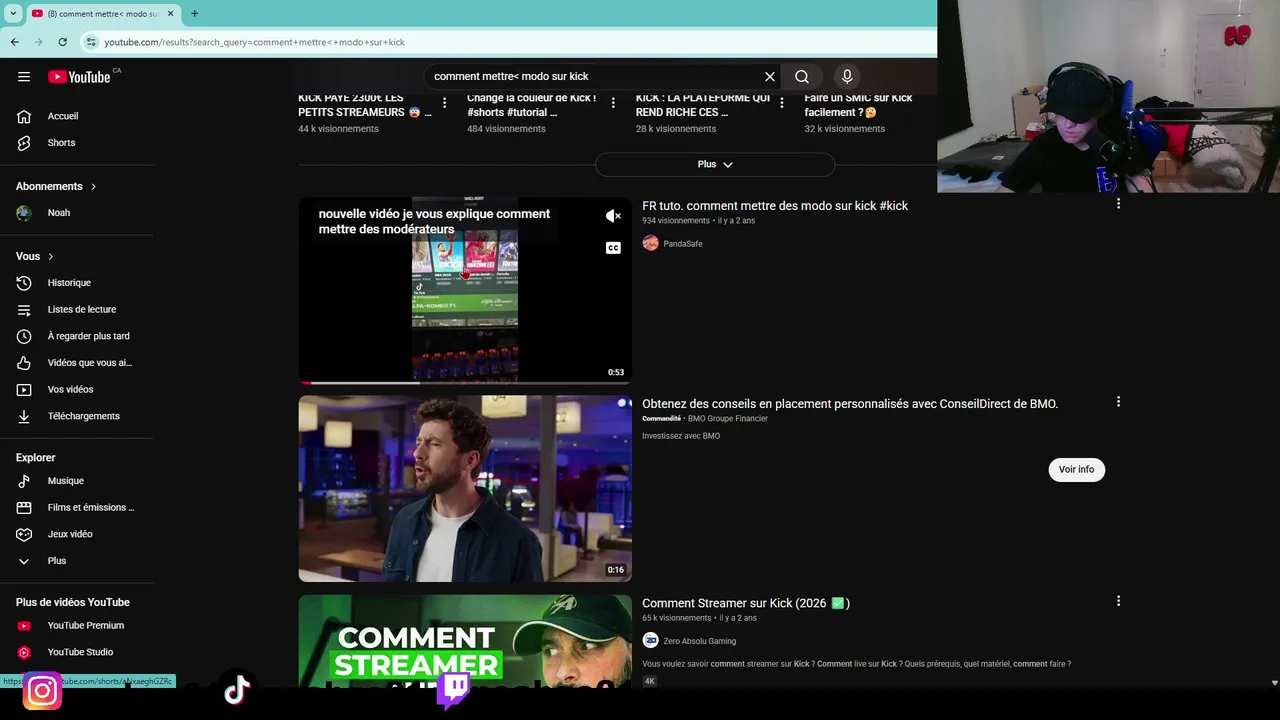Open the YouTube hamburger guide menu
The height and width of the screenshot is (720, 1280).
click(x=24, y=76)
